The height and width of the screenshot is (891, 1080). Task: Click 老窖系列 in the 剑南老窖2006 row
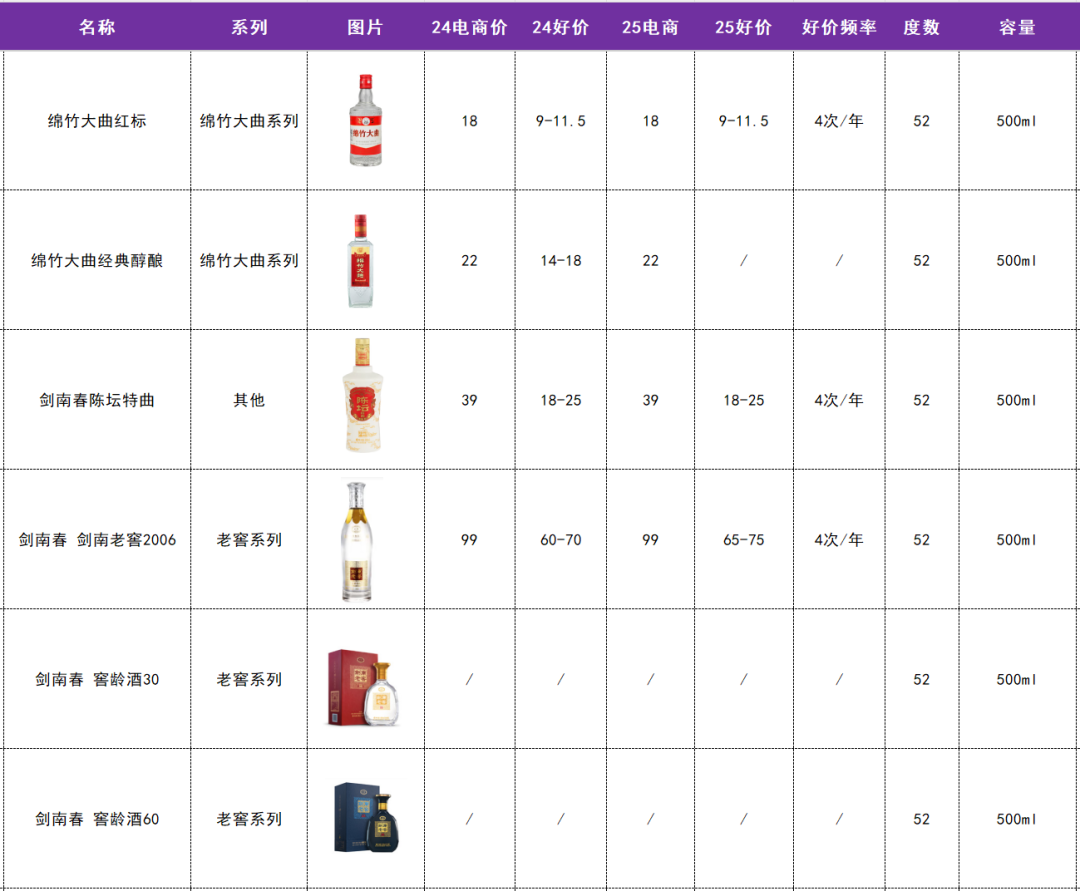tap(249, 540)
